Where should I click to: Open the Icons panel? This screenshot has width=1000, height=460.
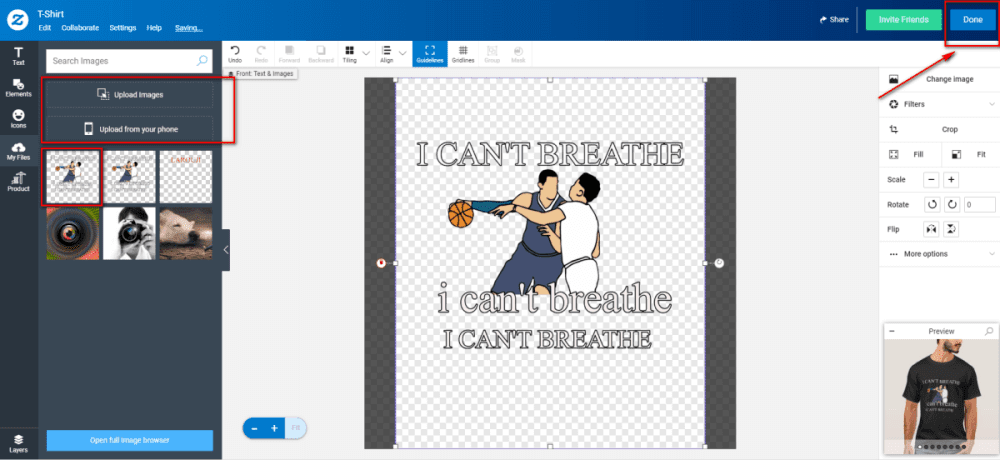click(18, 119)
